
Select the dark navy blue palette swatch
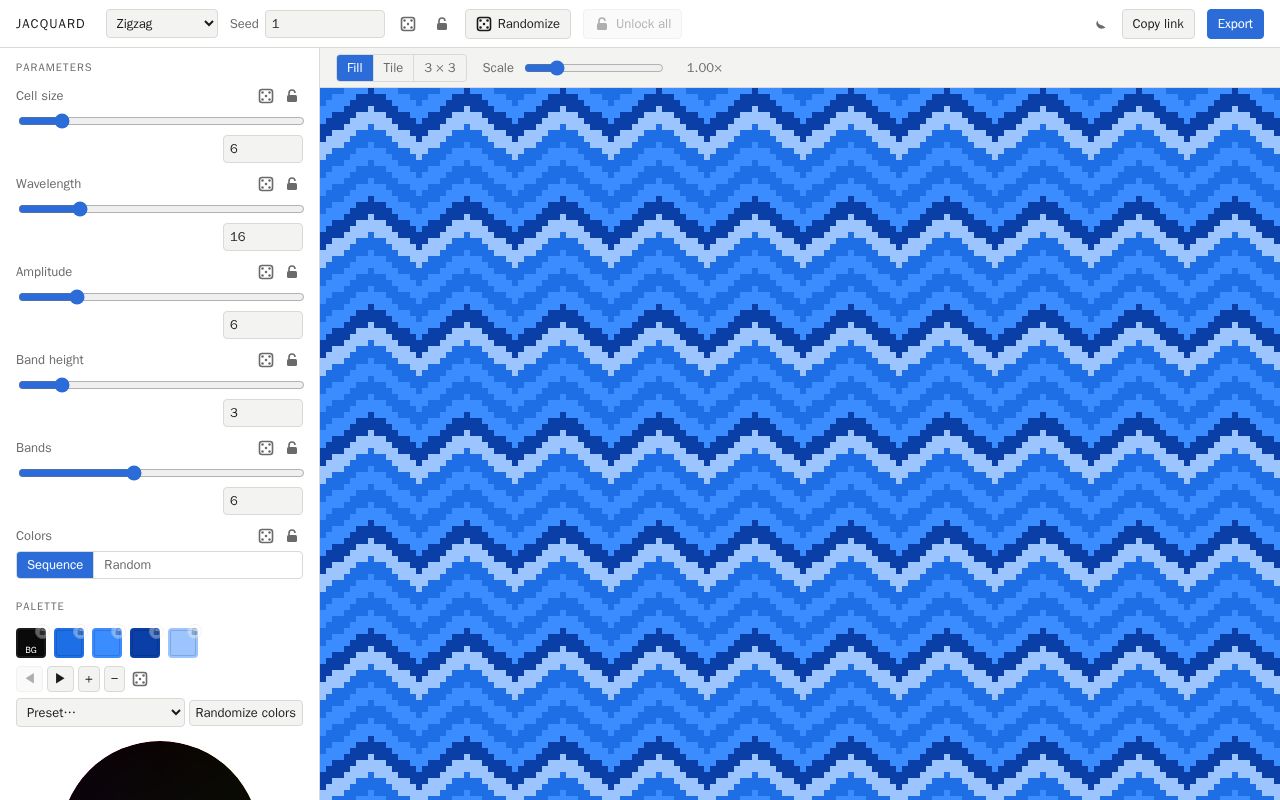[145, 643]
